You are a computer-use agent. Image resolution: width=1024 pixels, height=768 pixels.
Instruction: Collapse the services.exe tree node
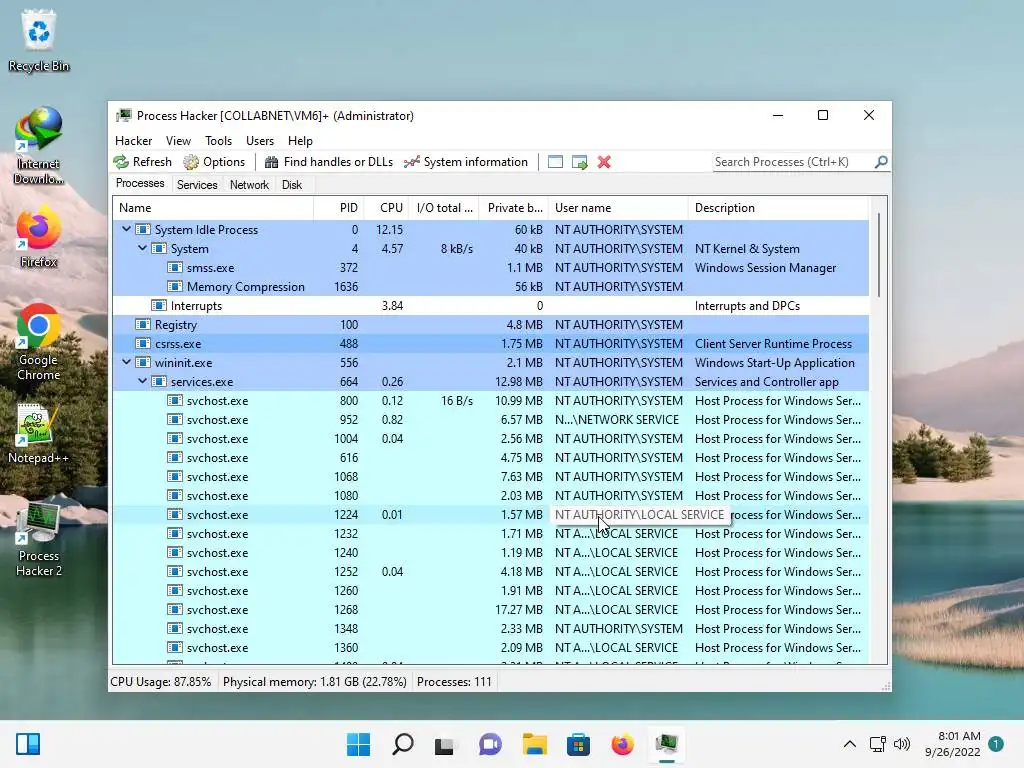pyautogui.click(x=142, y=381)
